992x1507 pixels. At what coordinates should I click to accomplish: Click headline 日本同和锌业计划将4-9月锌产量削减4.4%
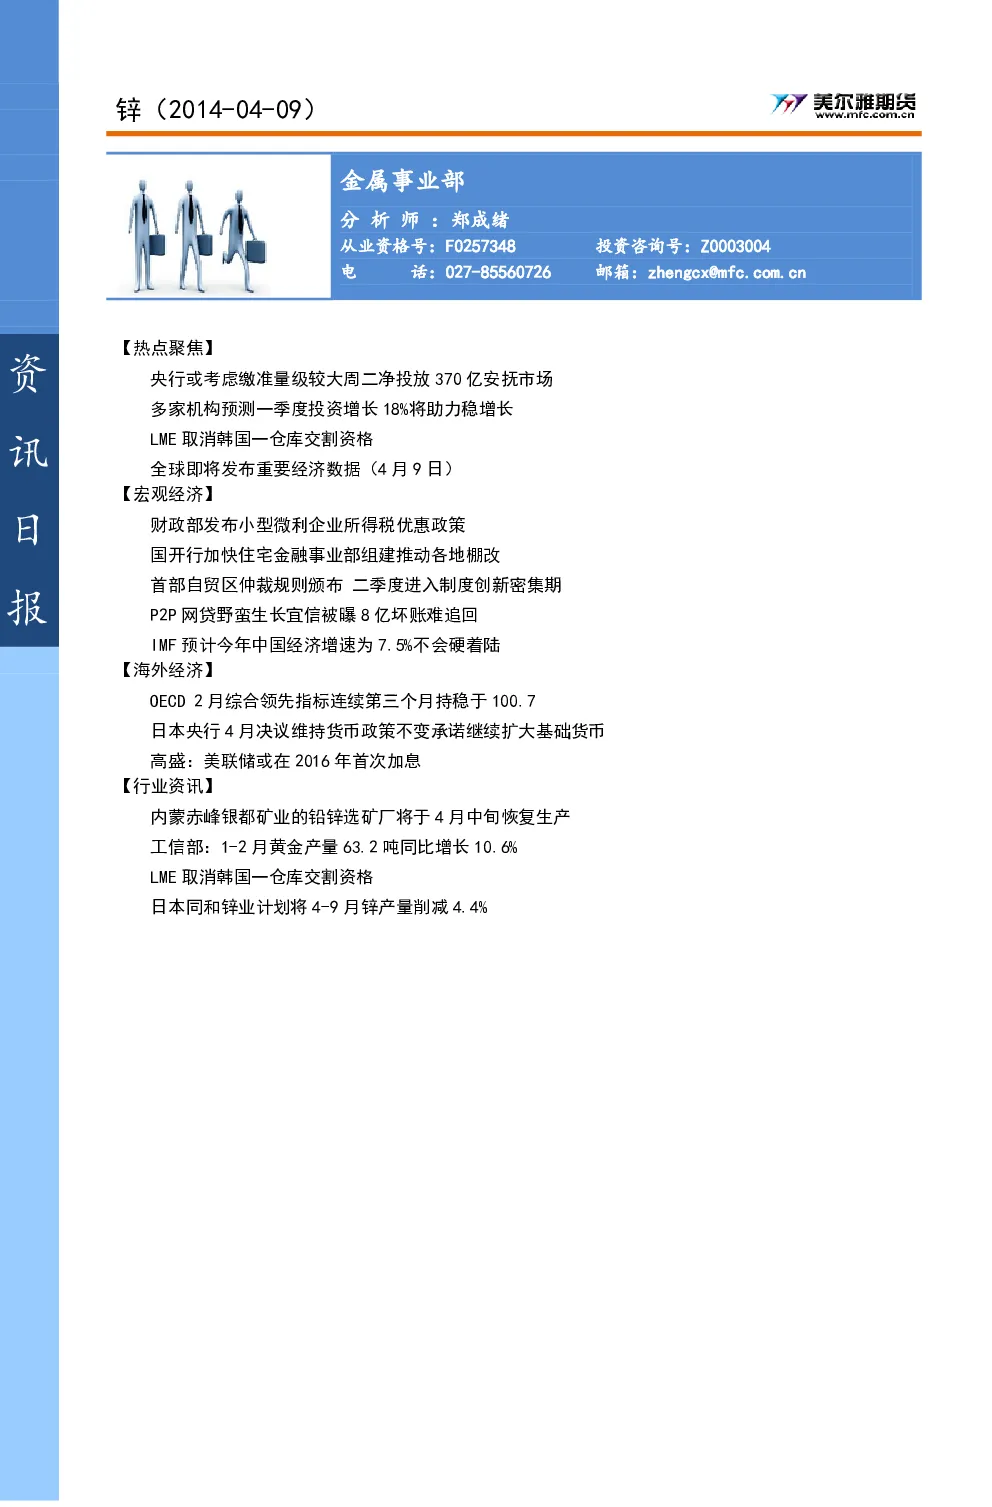[319, 907]
